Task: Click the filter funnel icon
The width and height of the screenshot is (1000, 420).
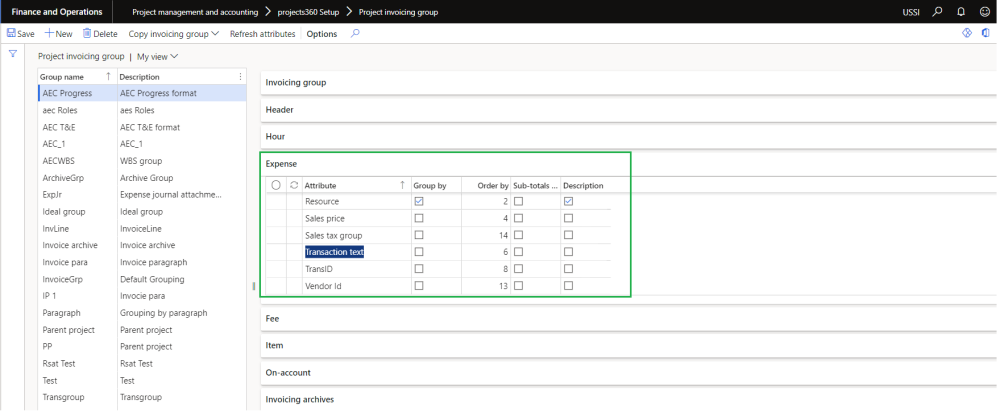Action: tap(12, 54)
